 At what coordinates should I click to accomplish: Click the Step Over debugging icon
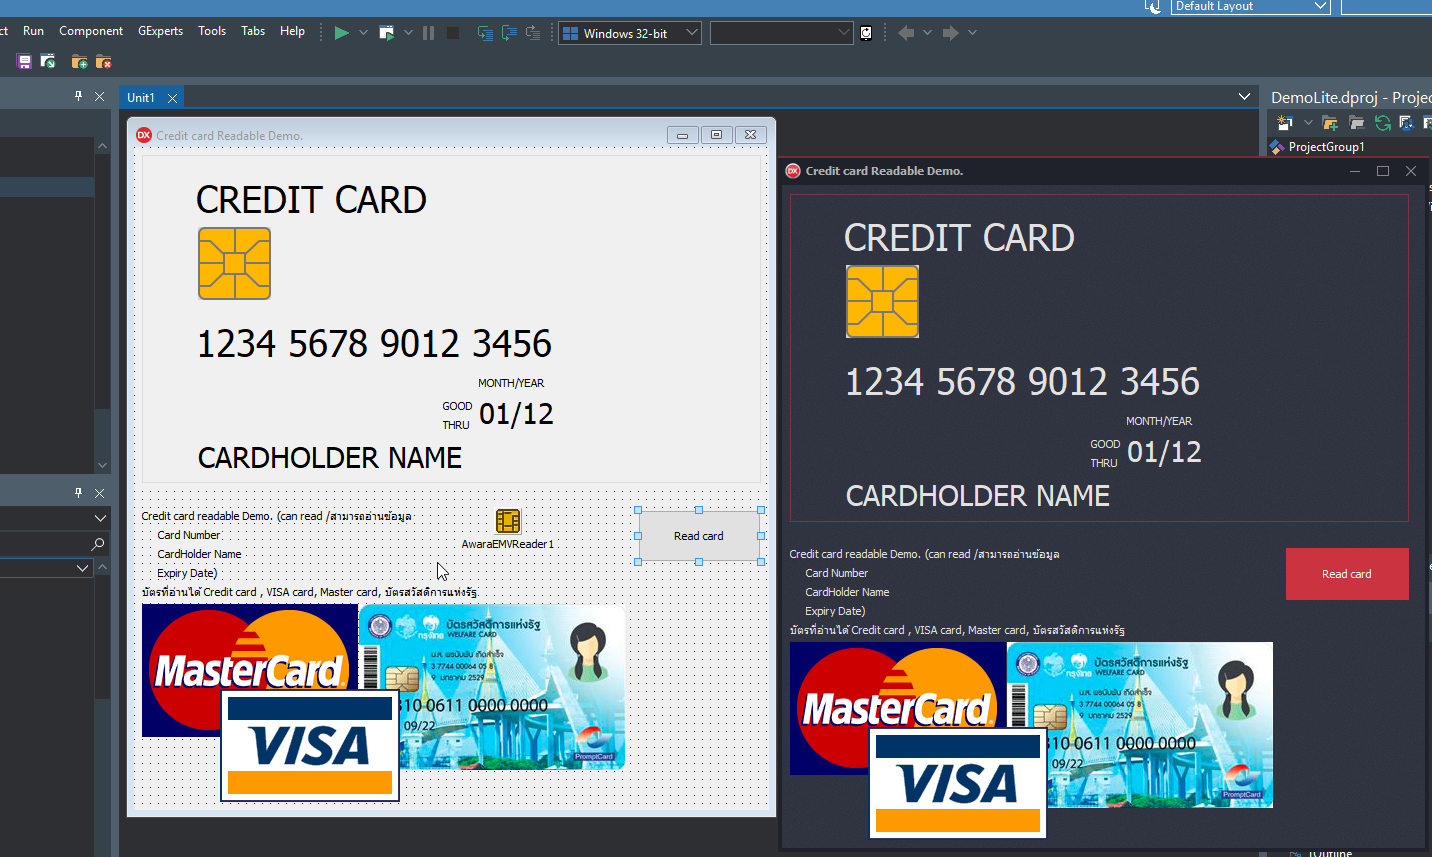[508, 32]
